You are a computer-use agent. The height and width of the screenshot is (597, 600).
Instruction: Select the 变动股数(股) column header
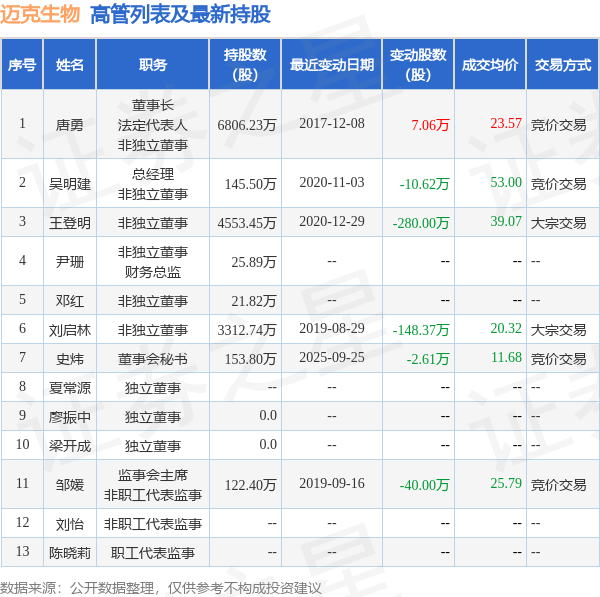click(x=418, y=65)
